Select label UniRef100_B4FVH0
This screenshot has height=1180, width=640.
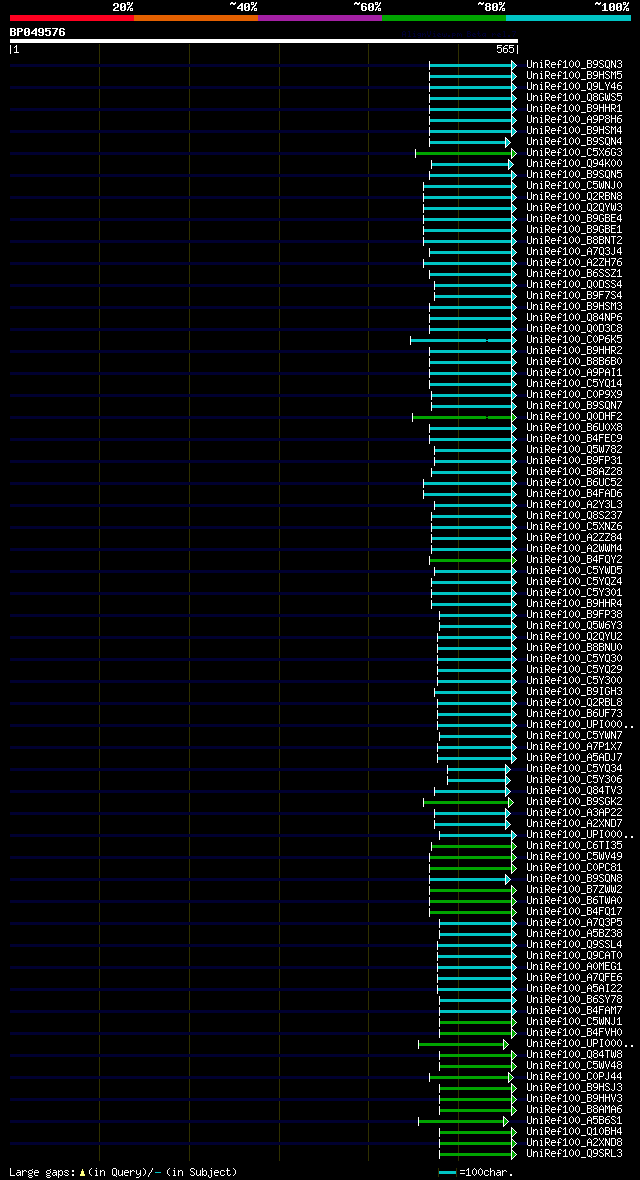click(x=574, y=1033)
